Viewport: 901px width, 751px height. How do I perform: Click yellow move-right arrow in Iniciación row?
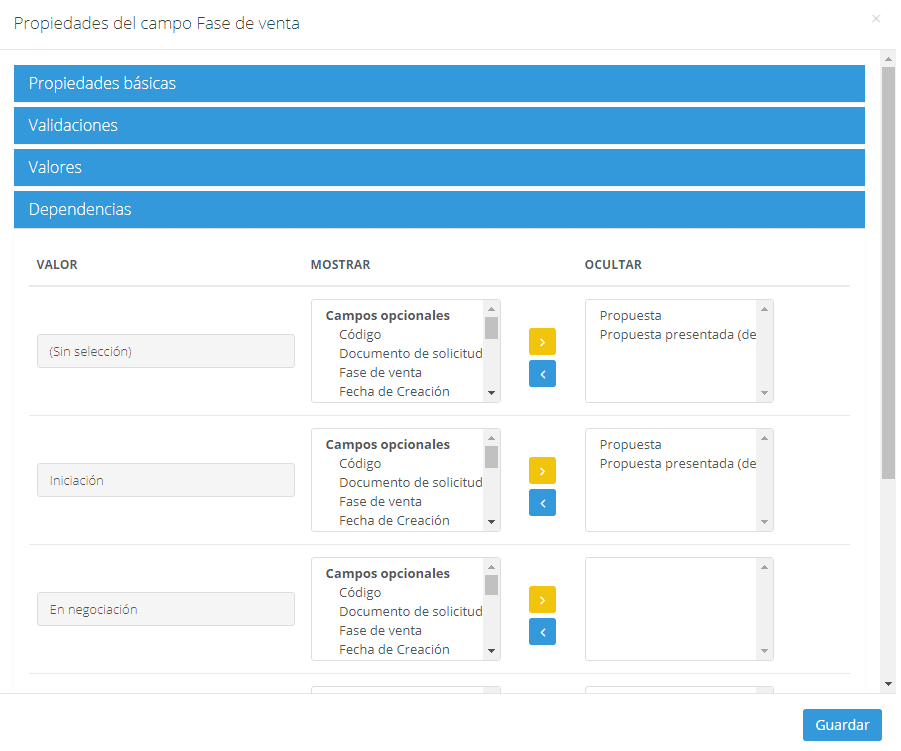tap(542, 471)
